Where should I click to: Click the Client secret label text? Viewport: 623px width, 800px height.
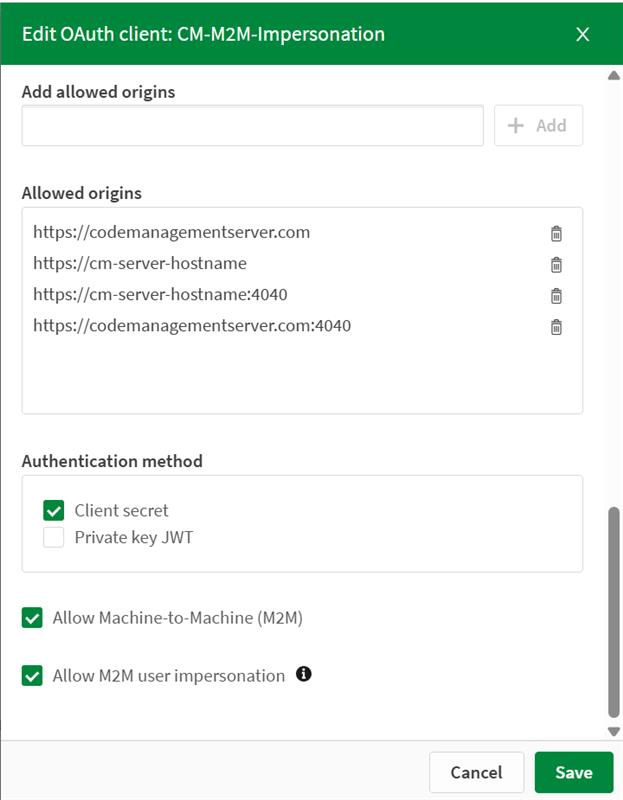pyautogui.click(x=121, y=510)
